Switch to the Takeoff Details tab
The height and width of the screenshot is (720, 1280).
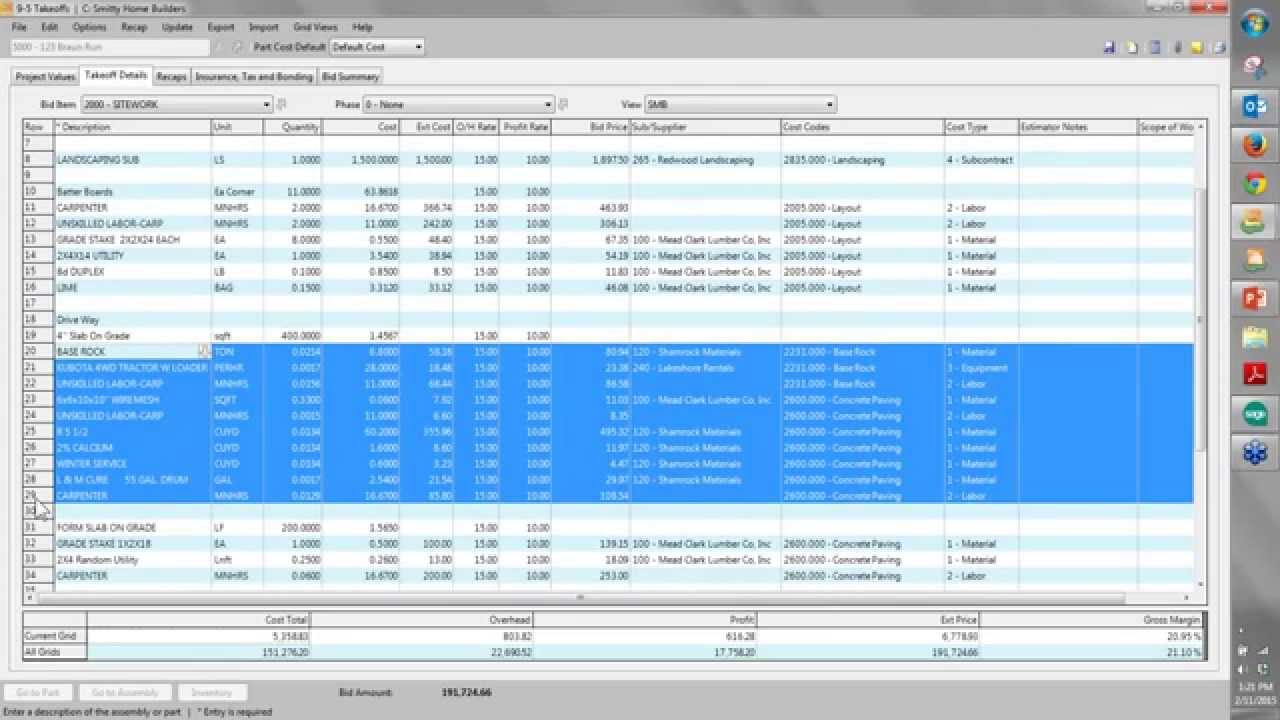(x=116, y=75)
